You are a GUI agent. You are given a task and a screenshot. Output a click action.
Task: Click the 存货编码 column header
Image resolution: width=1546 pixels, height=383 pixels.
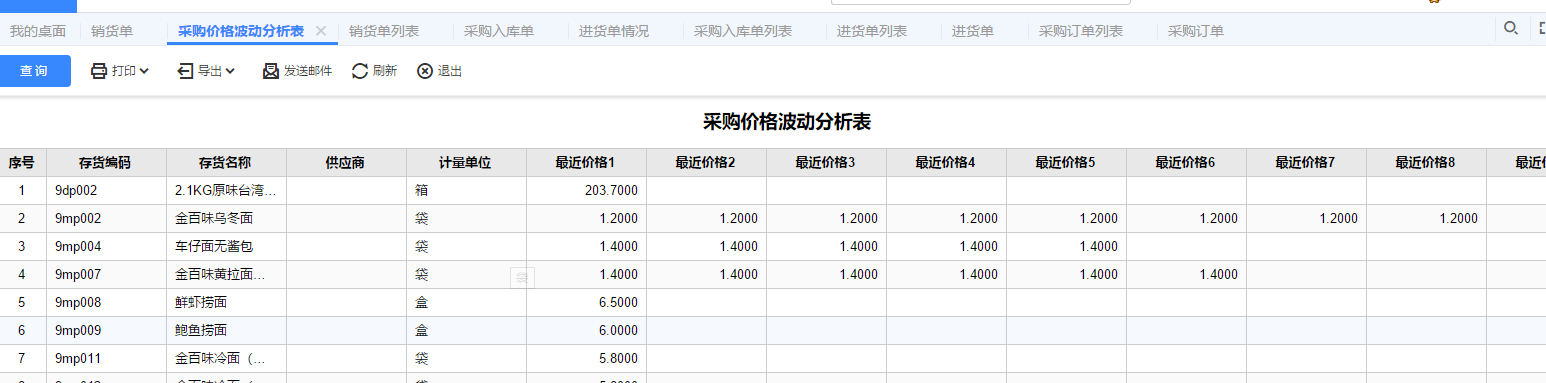click(x=106, y=162)
